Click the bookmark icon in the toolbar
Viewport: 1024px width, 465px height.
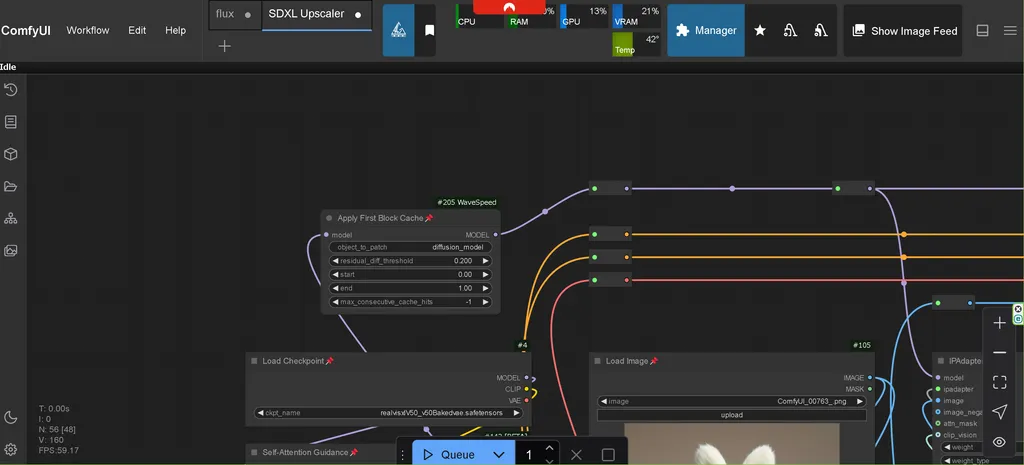point(429,30)
